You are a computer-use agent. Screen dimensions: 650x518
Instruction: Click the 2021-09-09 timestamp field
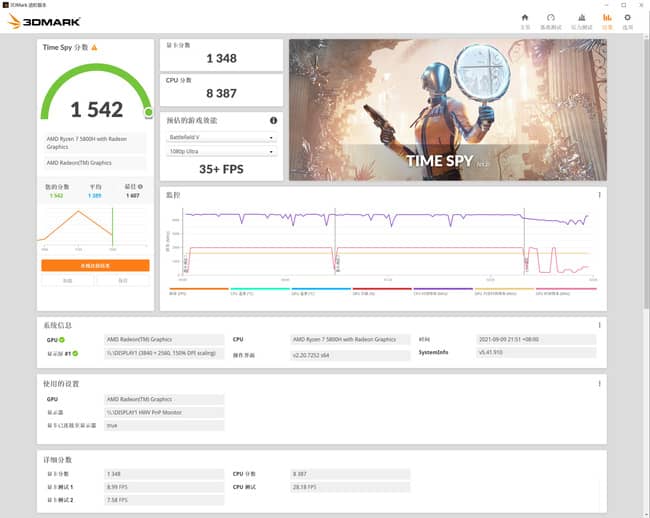point(536,340)
